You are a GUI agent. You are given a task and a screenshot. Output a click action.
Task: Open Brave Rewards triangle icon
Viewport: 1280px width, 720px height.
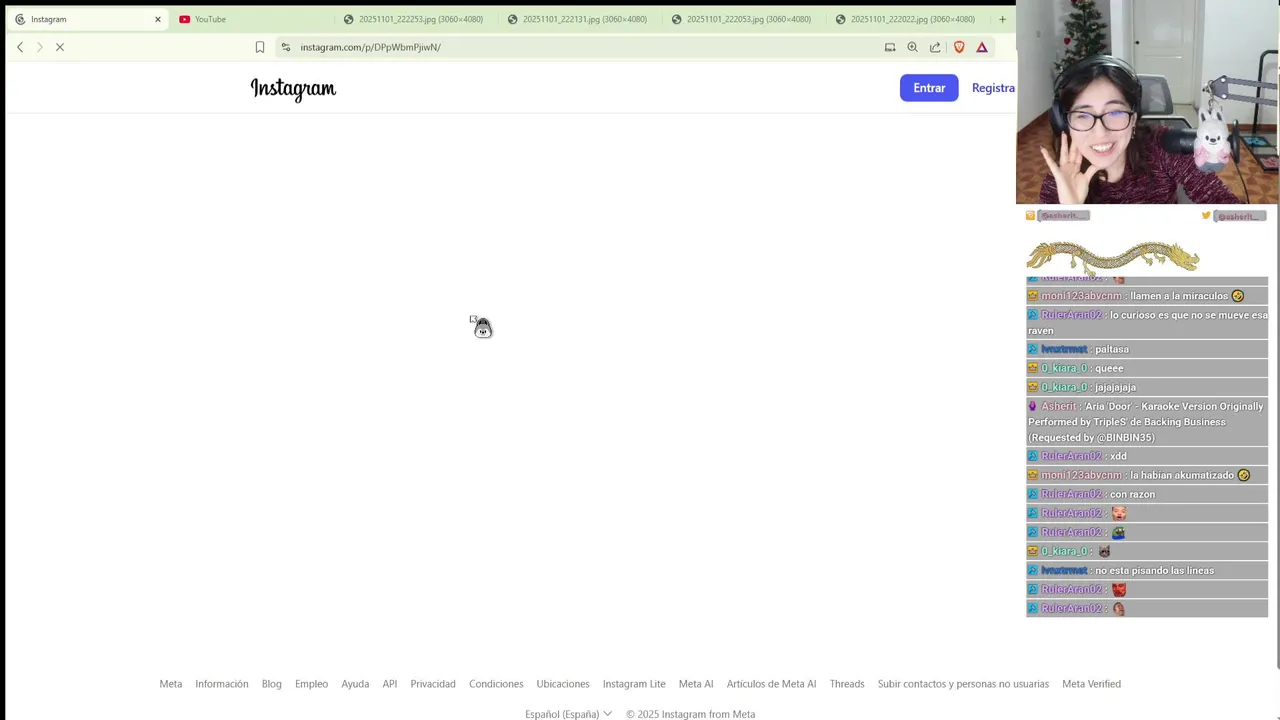[x=982, y=47]
